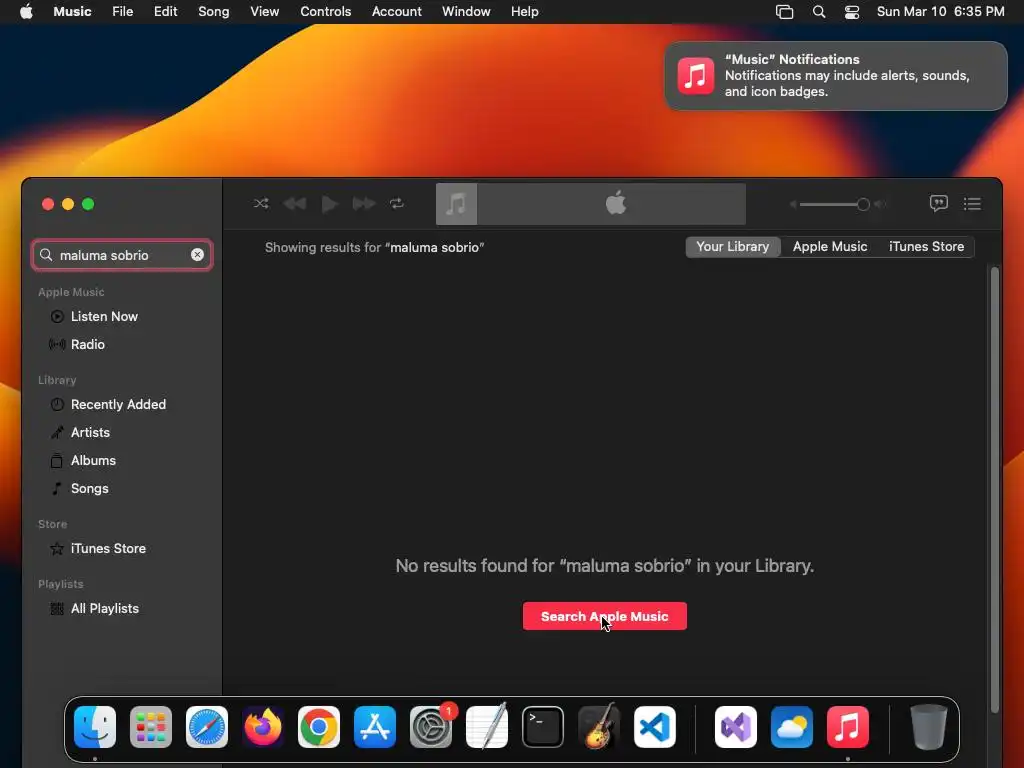Open the Account menu
Screen dimensions: 1024x768
click(396, 12)
